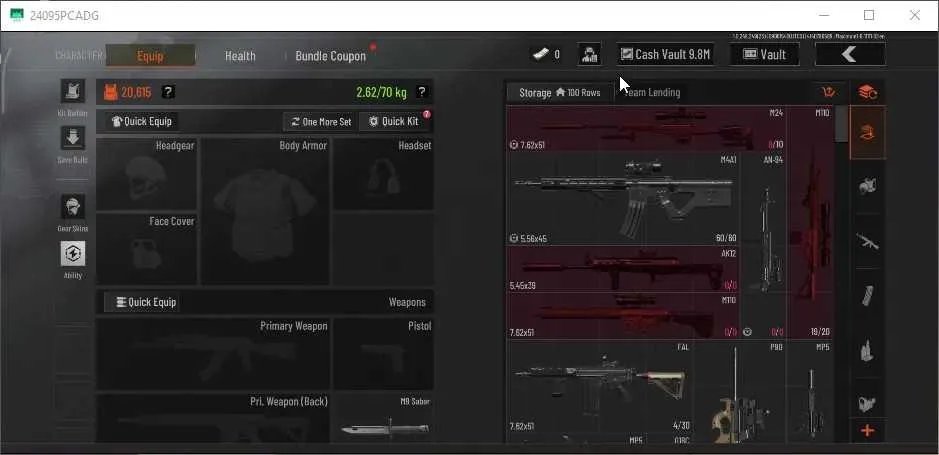Click the app icon in the title bar
This screenshot has height=455, width=939.
pyautogui.click(x=17, y=15)
